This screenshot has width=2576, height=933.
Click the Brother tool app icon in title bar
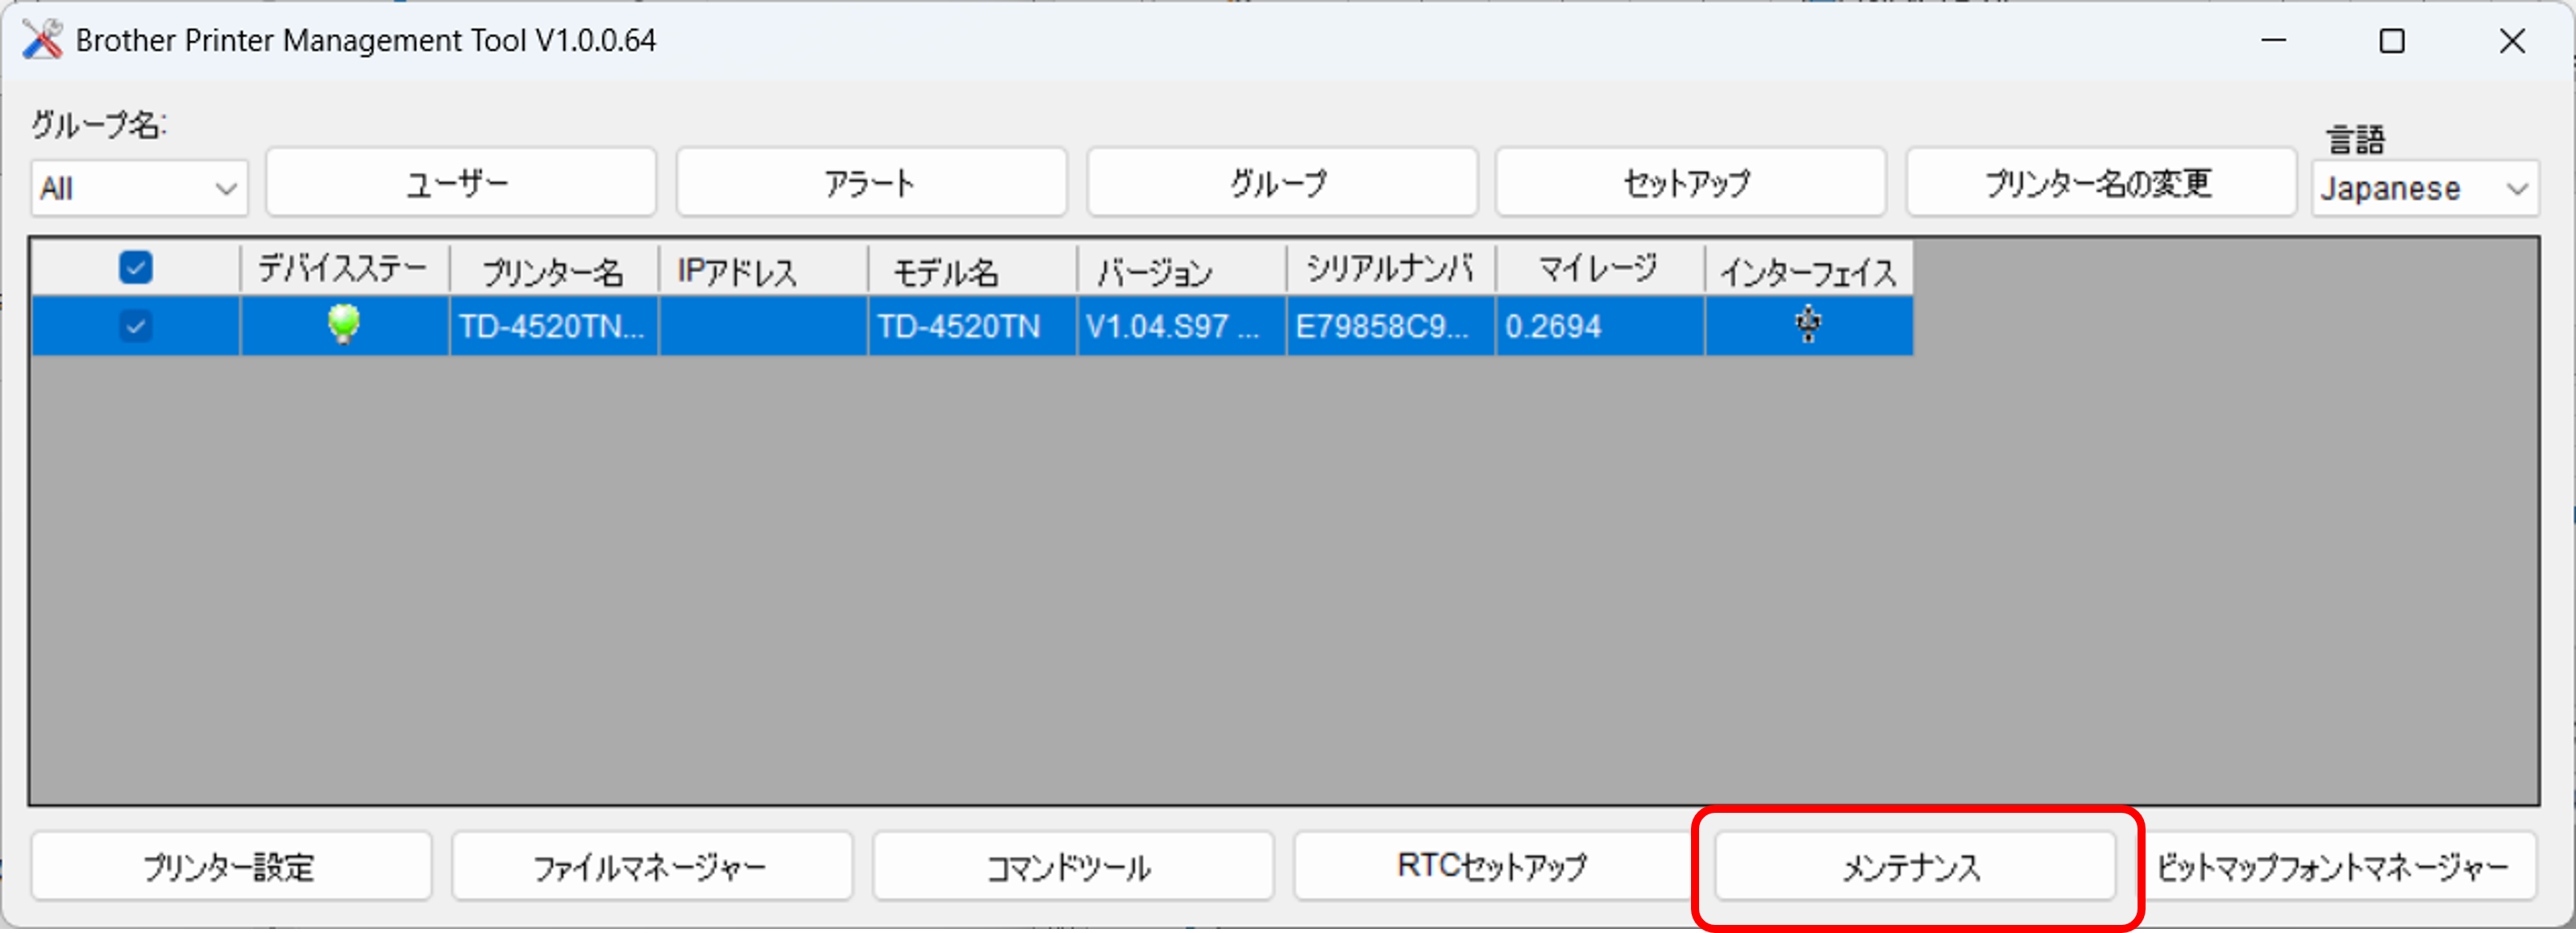[42, 40]
